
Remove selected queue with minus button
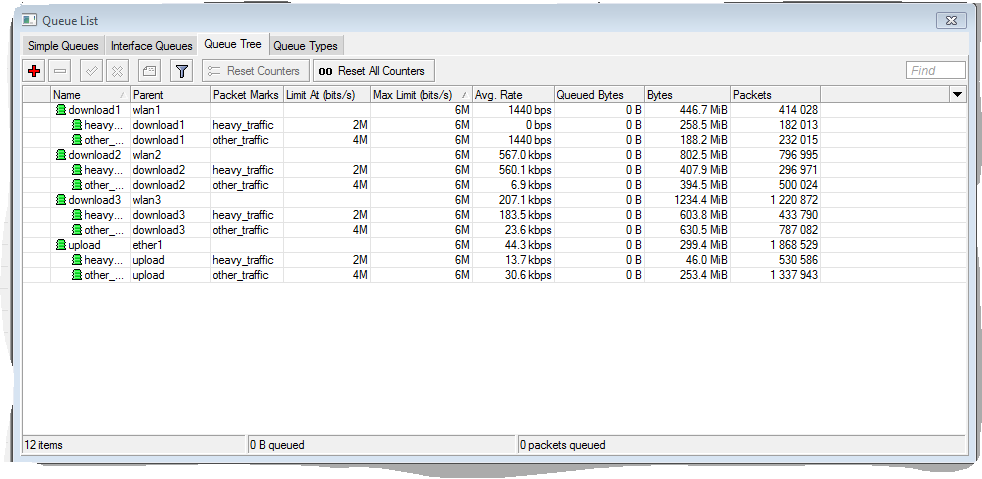pyautogui.click(x=60, y=71)
